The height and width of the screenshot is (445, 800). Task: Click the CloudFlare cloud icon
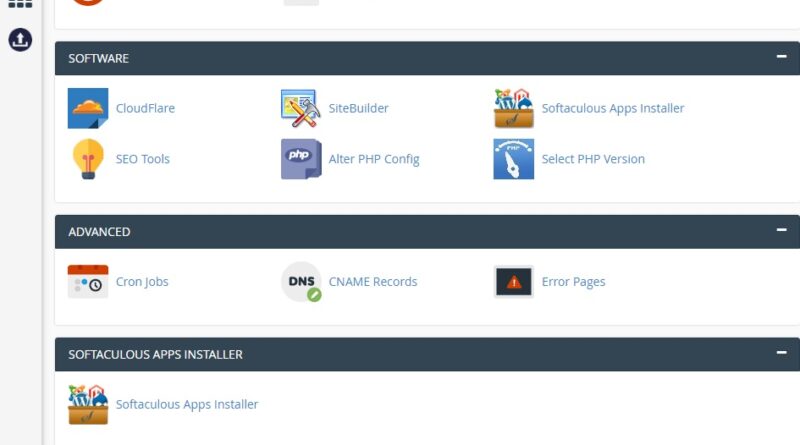[x=88, y=108]
